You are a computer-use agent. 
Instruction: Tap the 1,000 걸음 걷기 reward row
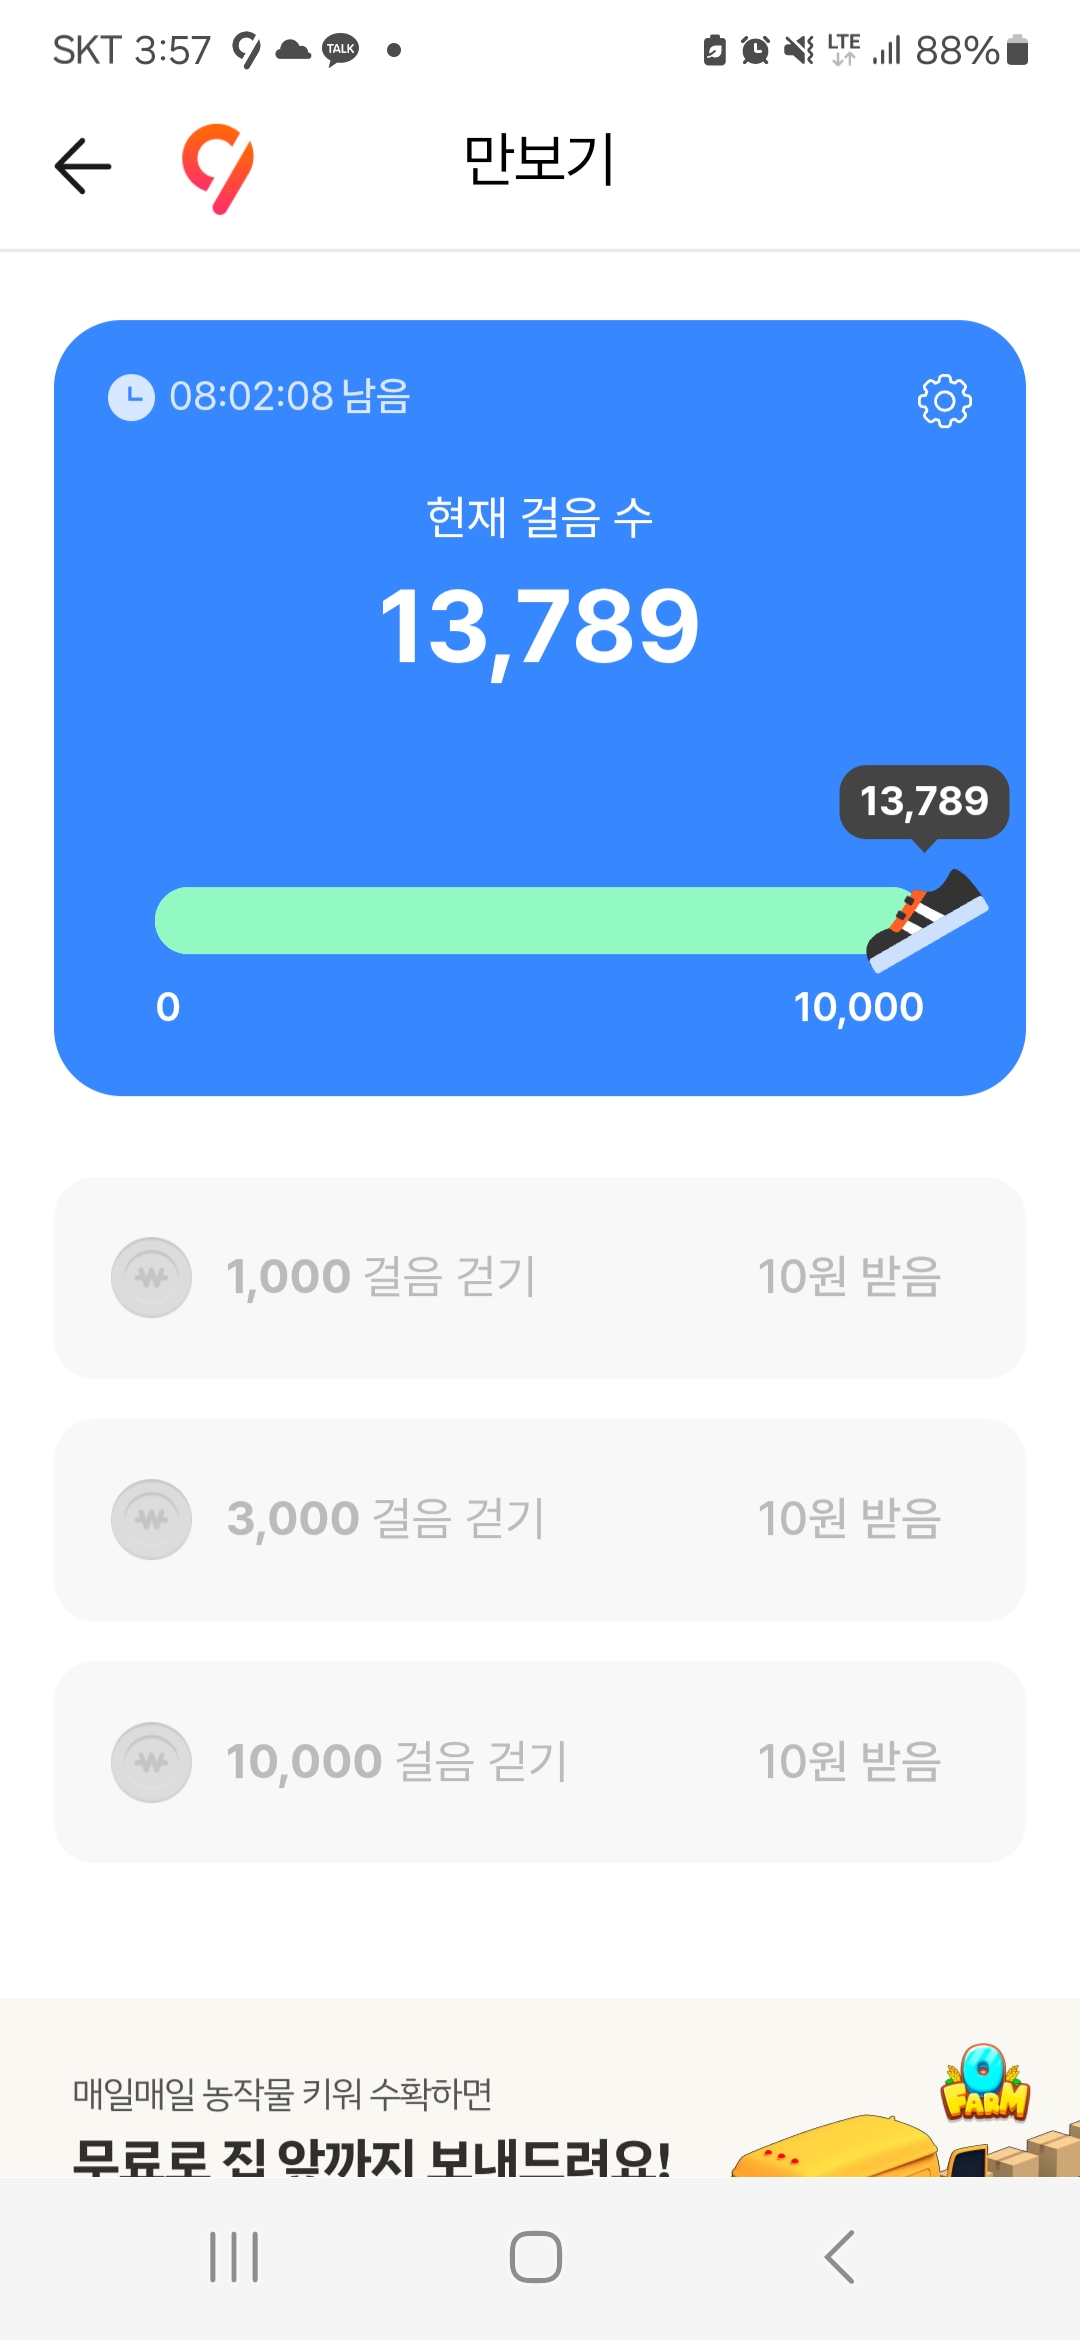point(540,1277)
